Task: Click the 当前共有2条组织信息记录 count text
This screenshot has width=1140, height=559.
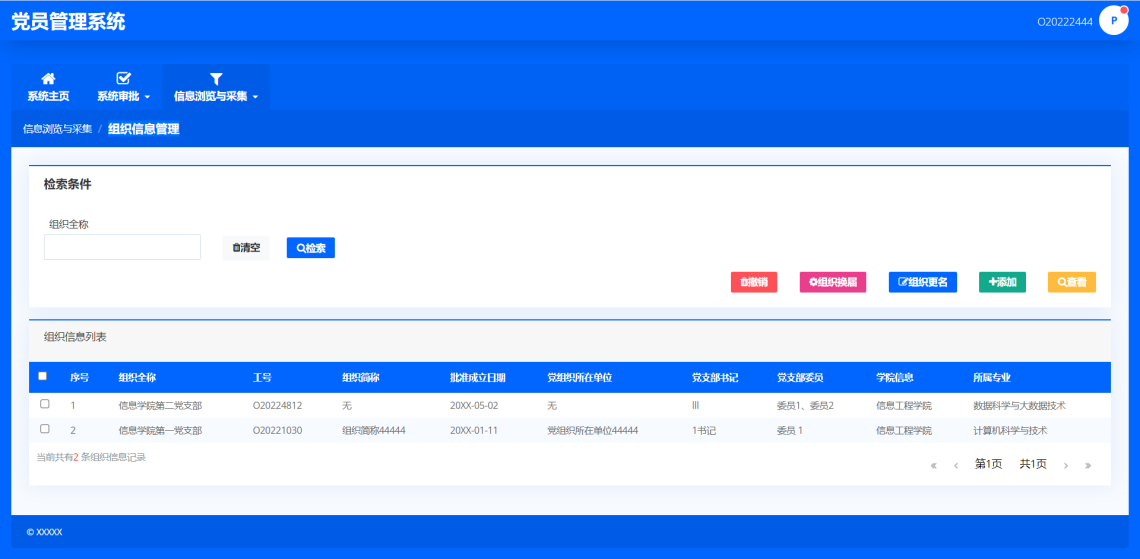Action: 91,457
